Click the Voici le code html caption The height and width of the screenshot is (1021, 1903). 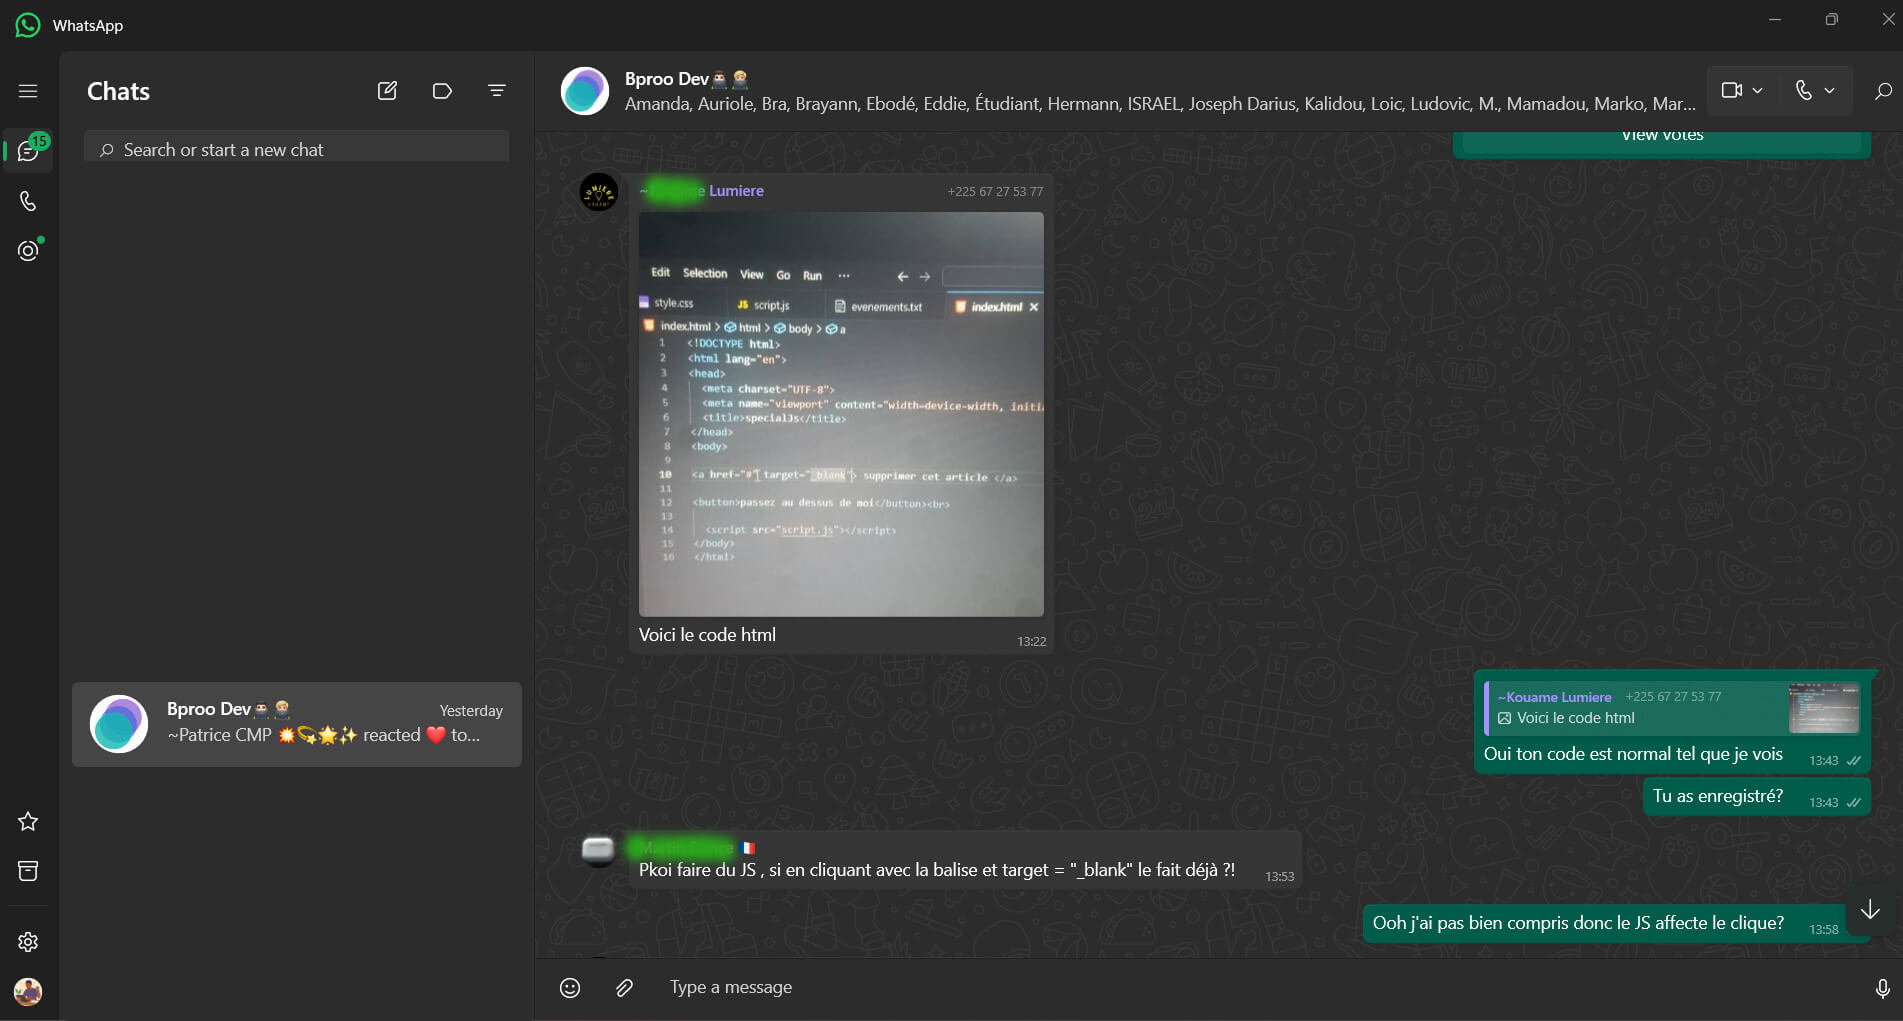[x=707, y=635]
